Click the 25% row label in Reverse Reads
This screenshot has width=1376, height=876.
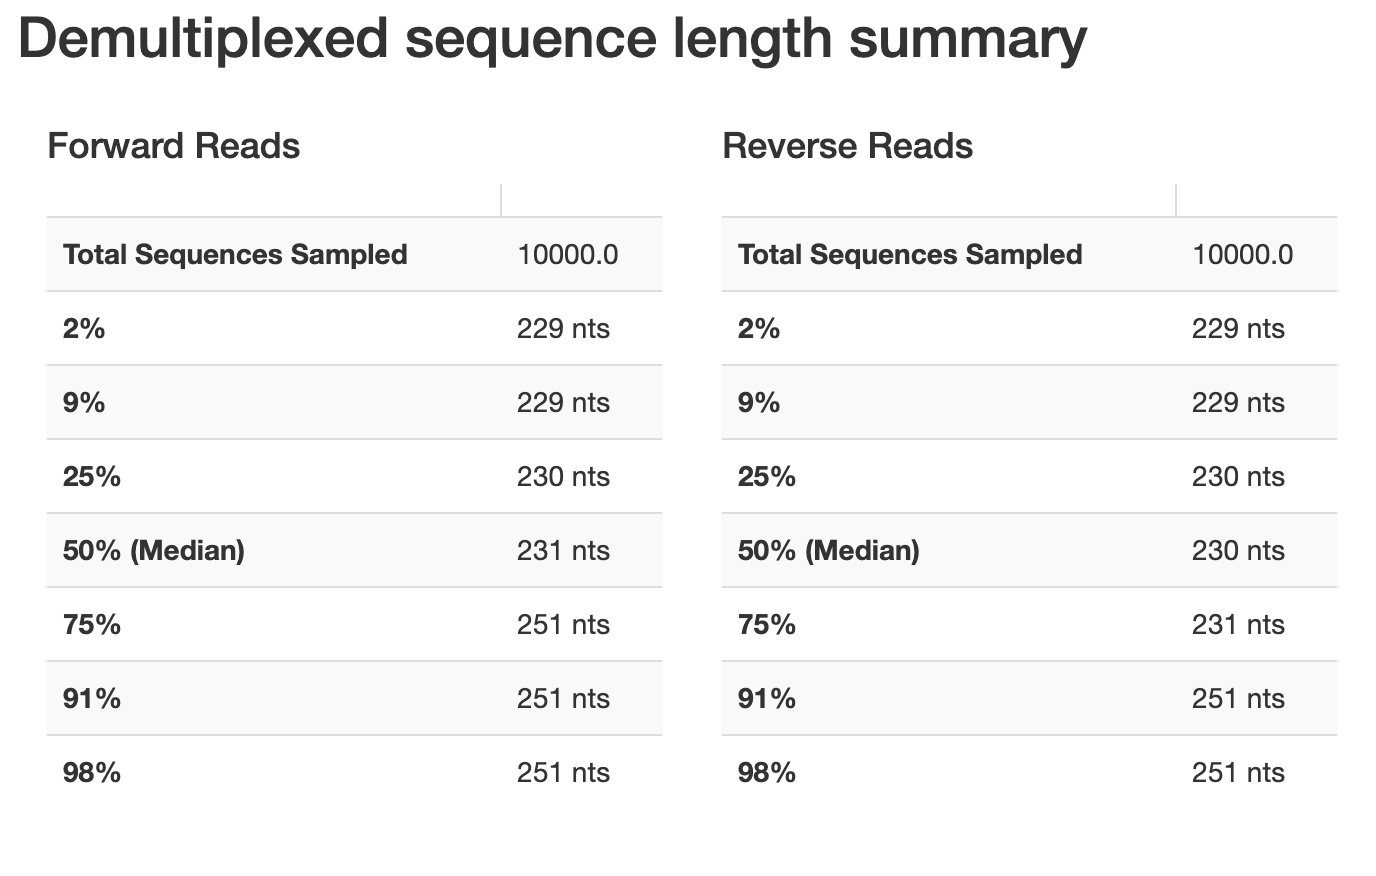[767, 477]
